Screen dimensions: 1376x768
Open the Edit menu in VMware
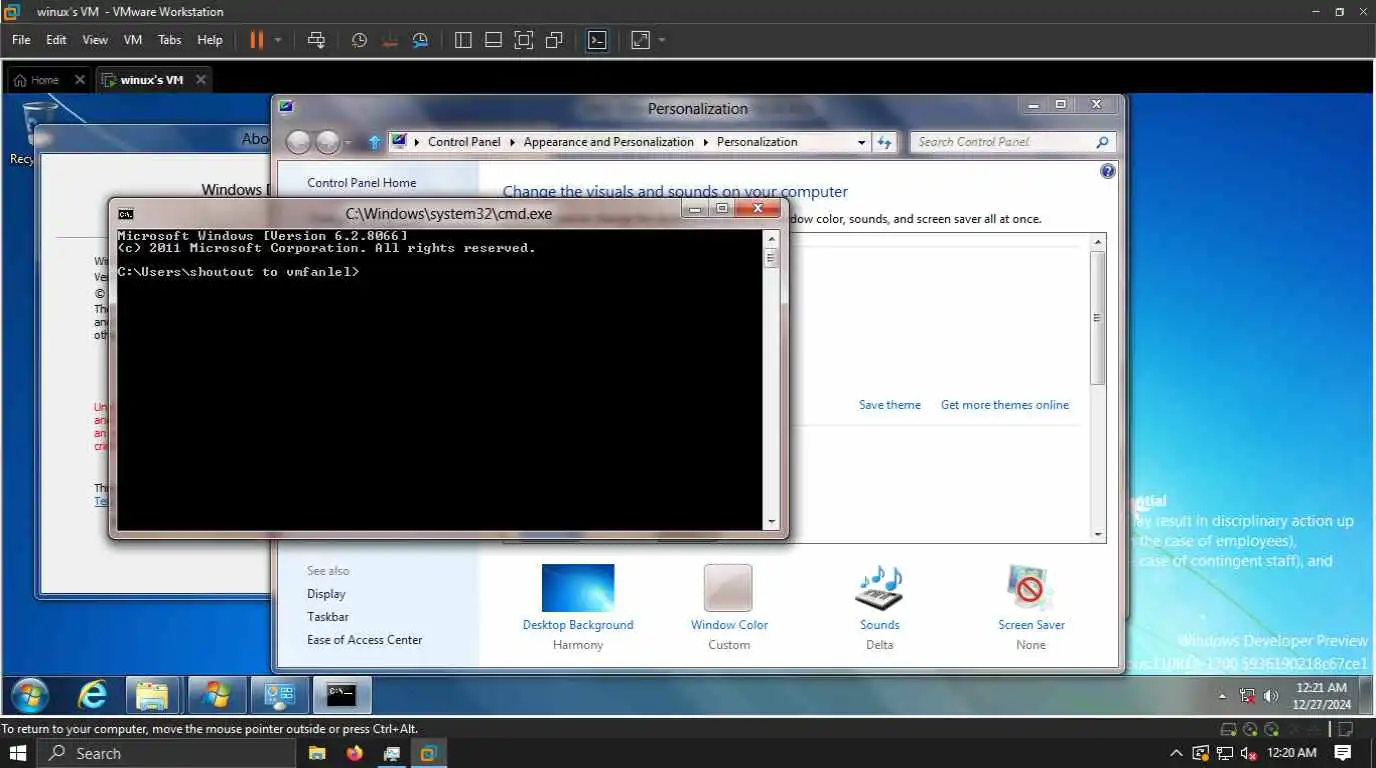click(56, 40)
